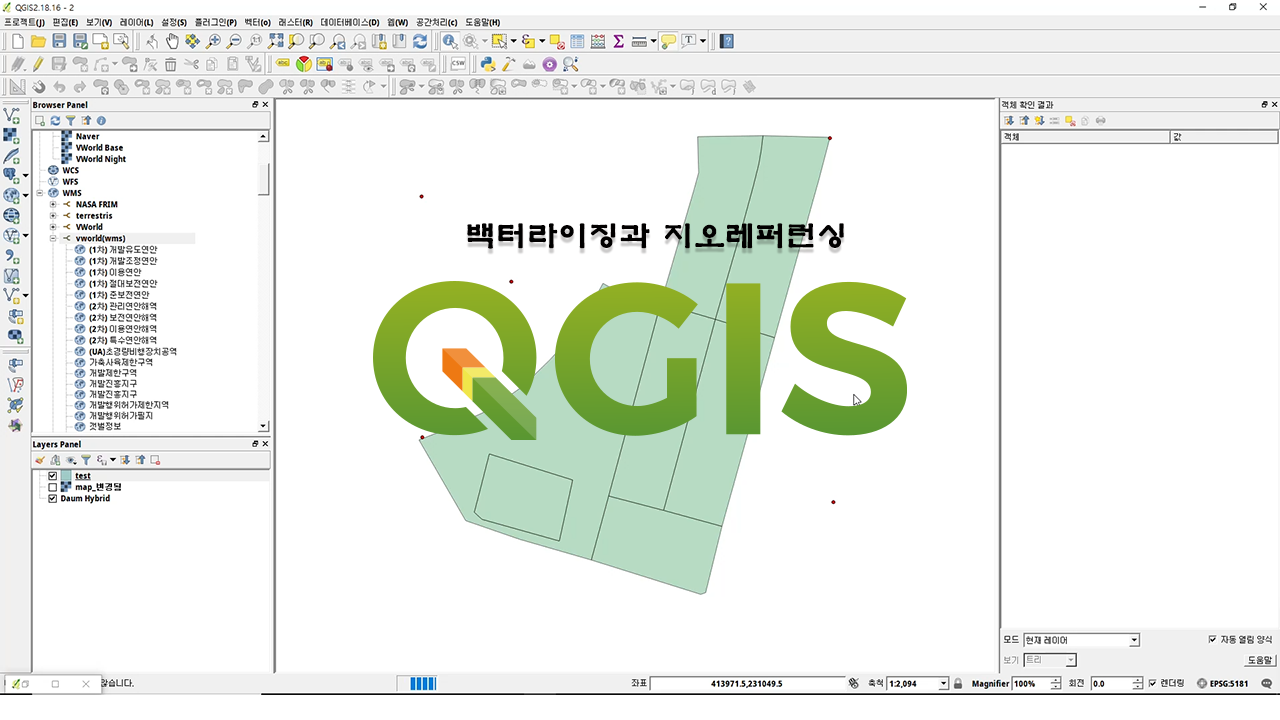Enable the map_변경덜 layer checkbox

click(x=53, y=487)
